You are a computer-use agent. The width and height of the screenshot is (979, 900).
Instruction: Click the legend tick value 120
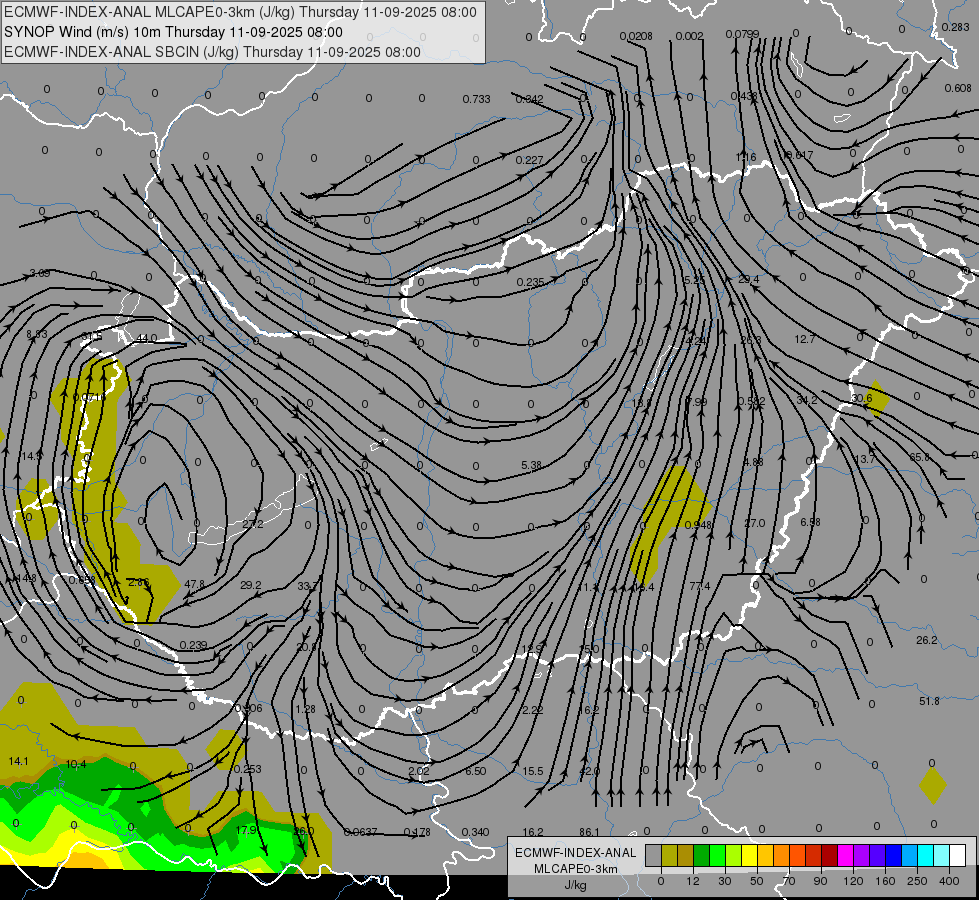pyautogui.click(x=853, y=881)
